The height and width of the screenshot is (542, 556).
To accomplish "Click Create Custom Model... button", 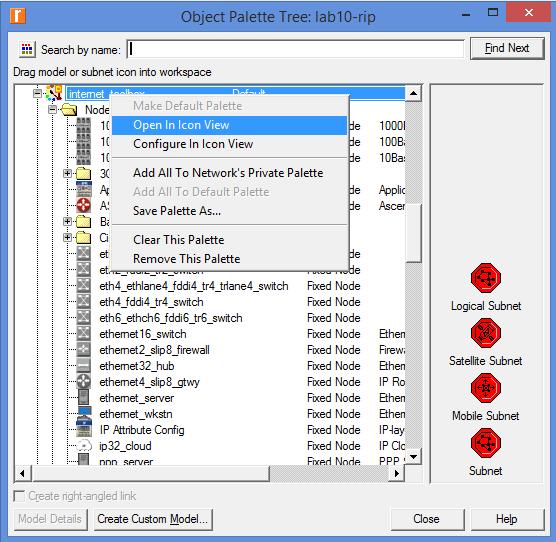I will pos(153,519).
